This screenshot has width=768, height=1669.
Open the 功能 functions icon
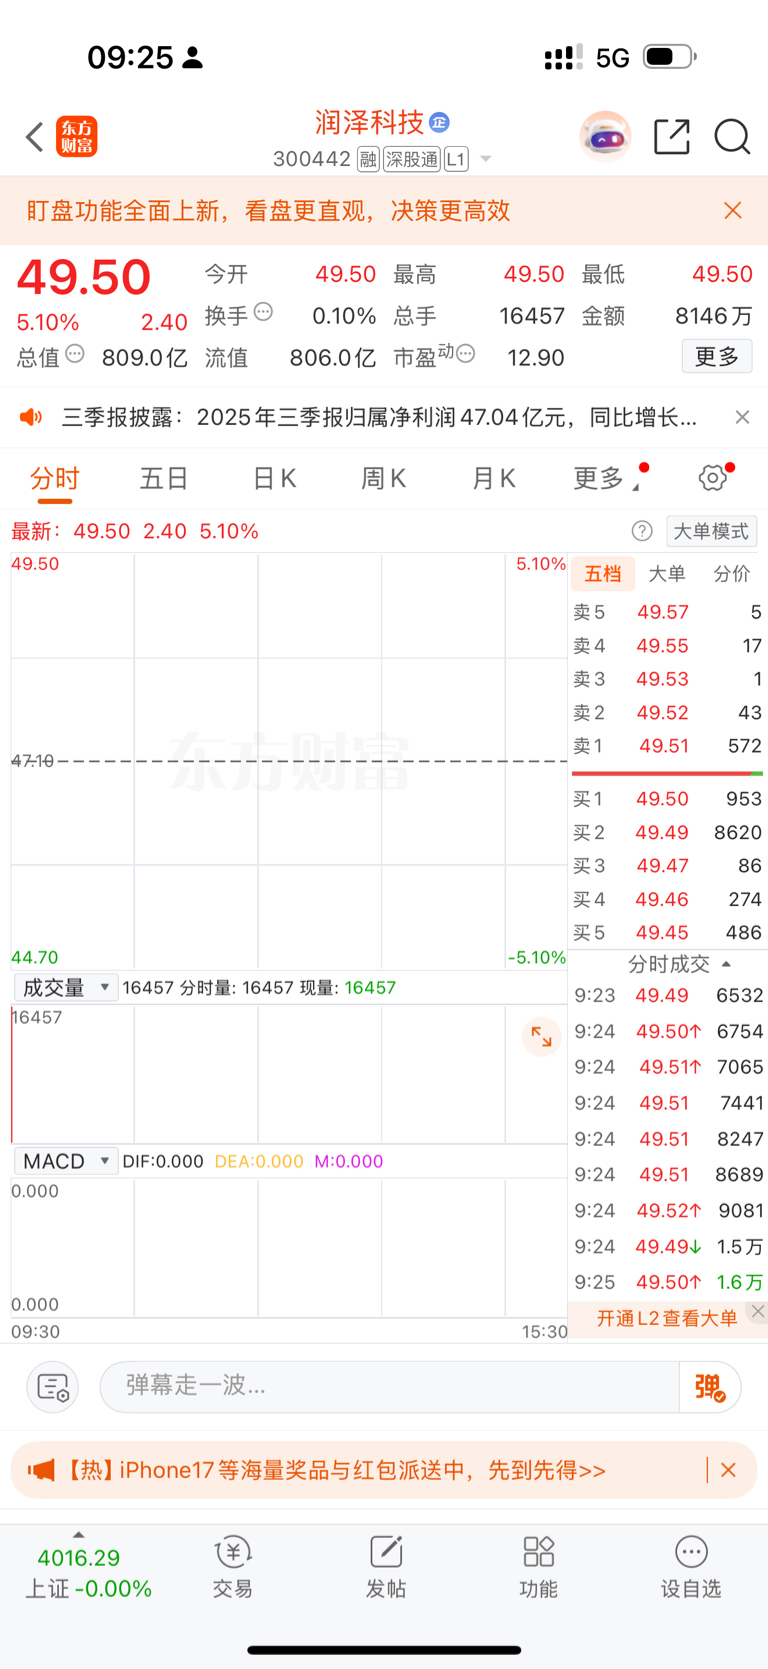pyautogui.click(x=539, y=1568)
